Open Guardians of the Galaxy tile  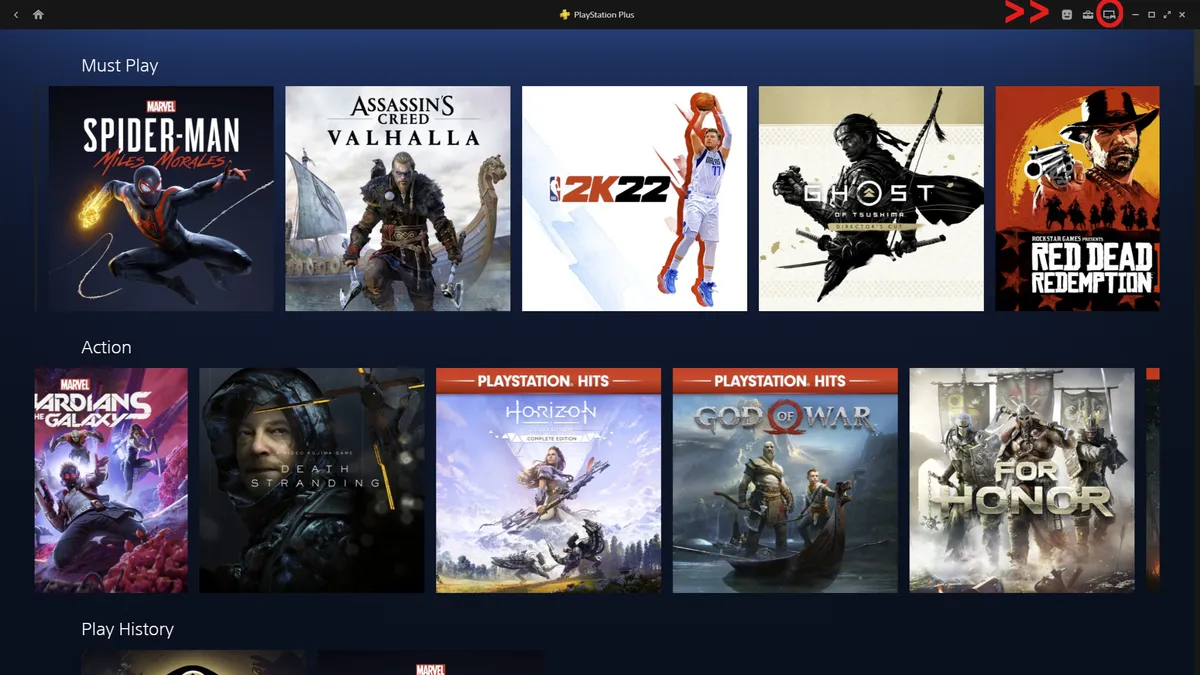point(111,480)
